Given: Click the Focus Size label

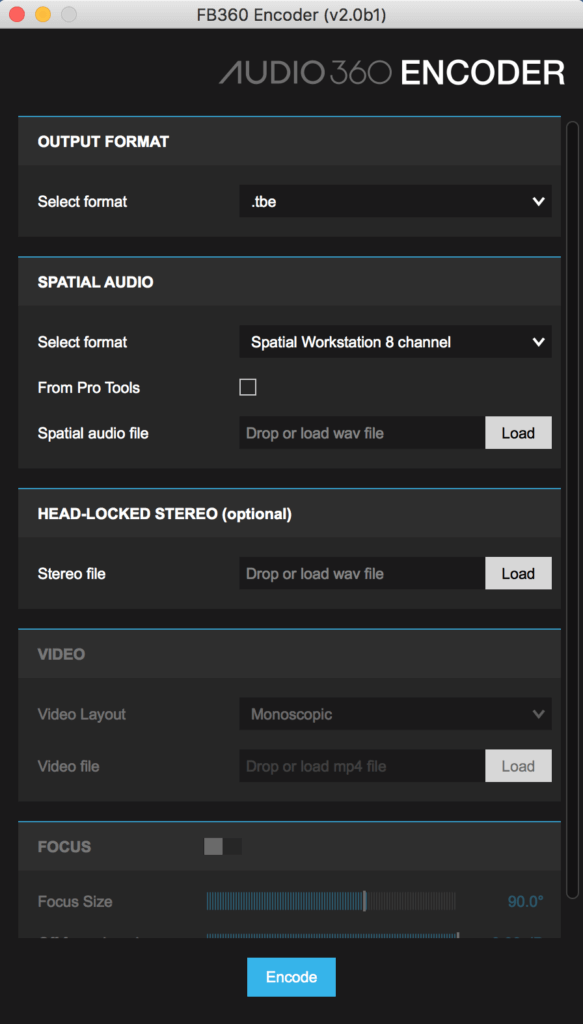Looking at the screenshot, I should click(x=75, y=901).
